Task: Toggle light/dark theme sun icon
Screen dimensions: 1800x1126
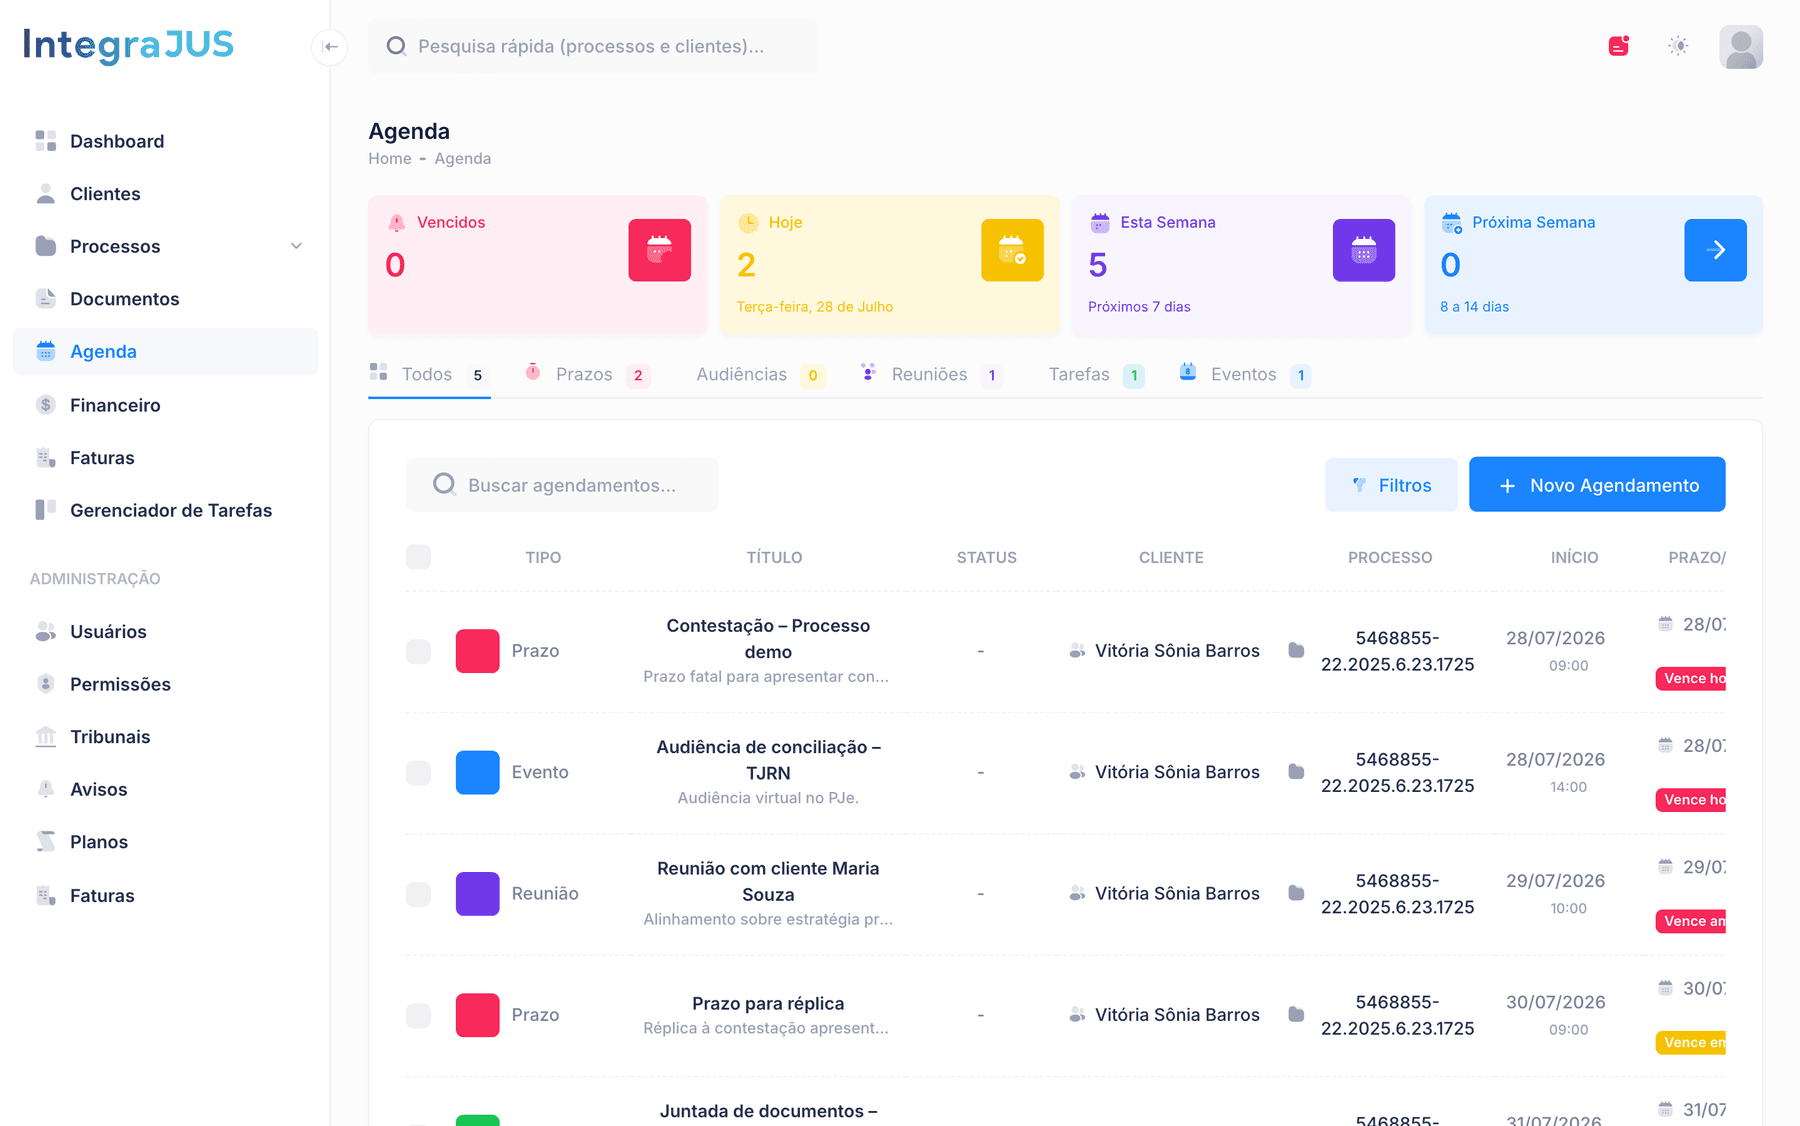Action: pos(1678,46)
